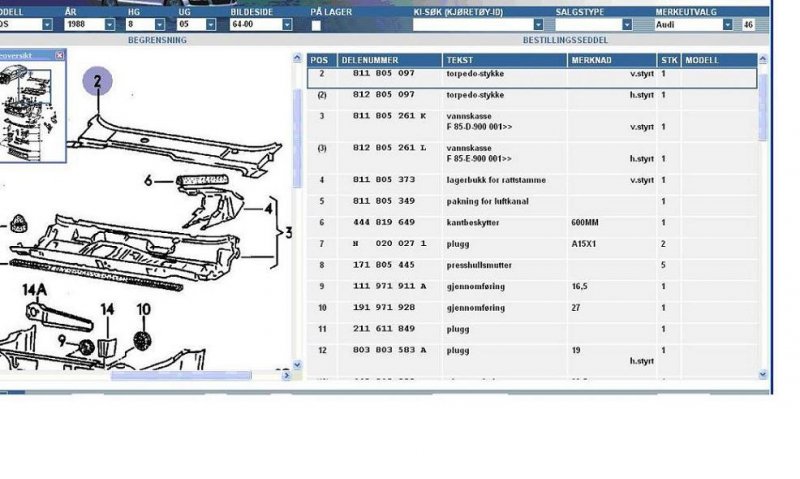This screenshot has height=479, width=800.
Task: Click part callout 3 bracket label
Action: (288, 232)
